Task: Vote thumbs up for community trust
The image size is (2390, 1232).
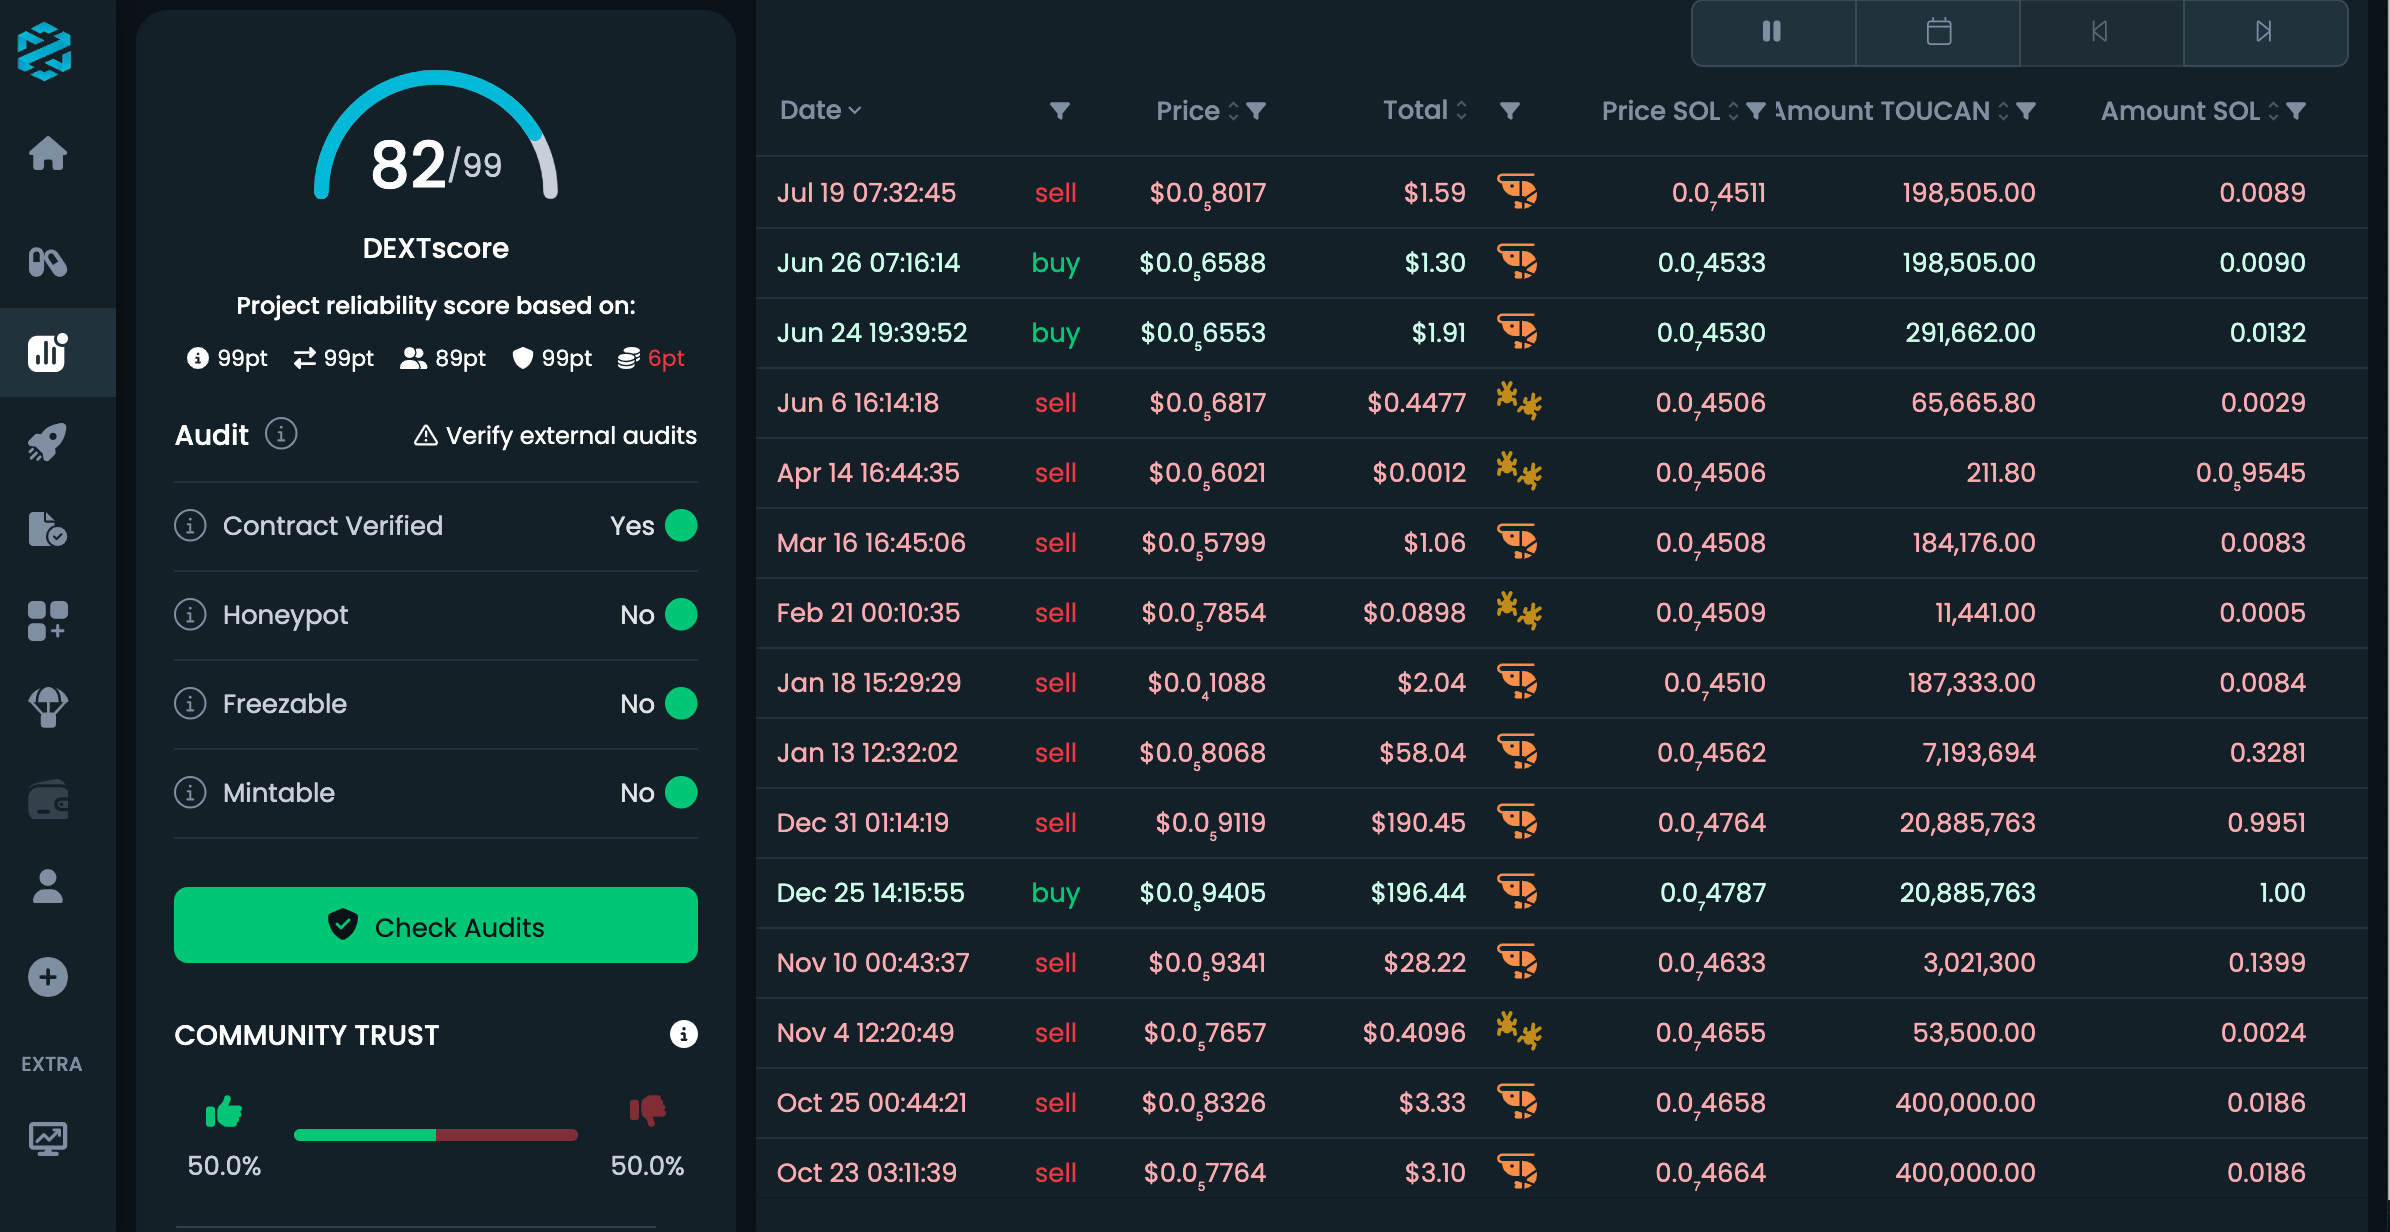Action: click(224, 1111)
